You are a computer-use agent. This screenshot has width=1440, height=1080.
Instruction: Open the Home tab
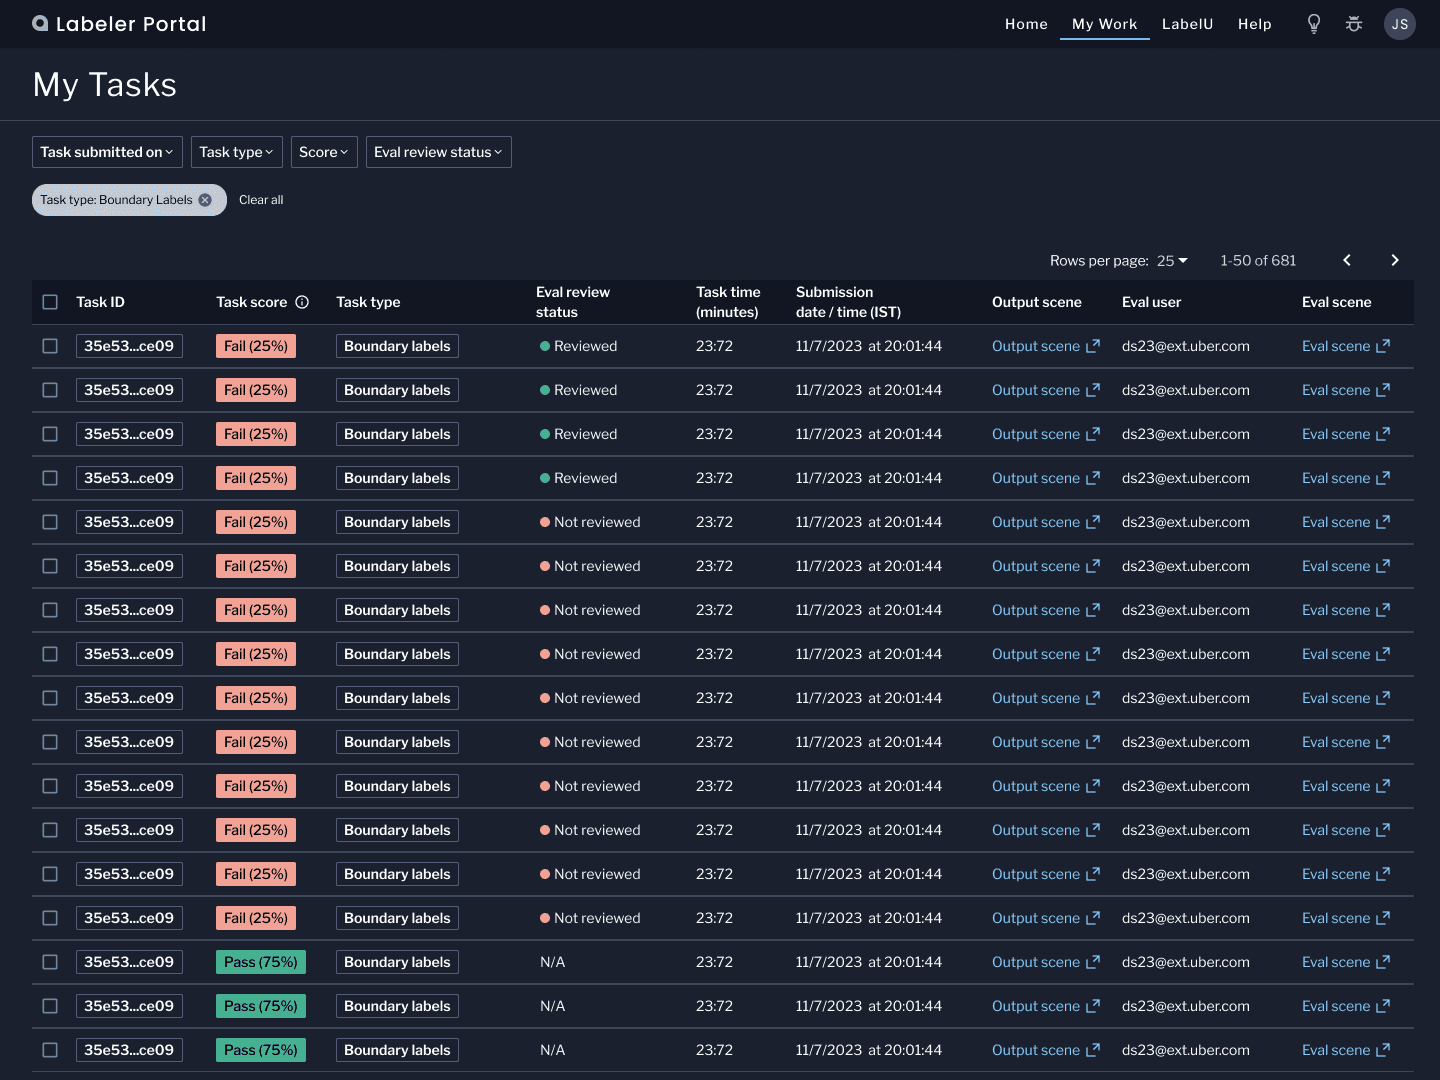[1026, 24]
